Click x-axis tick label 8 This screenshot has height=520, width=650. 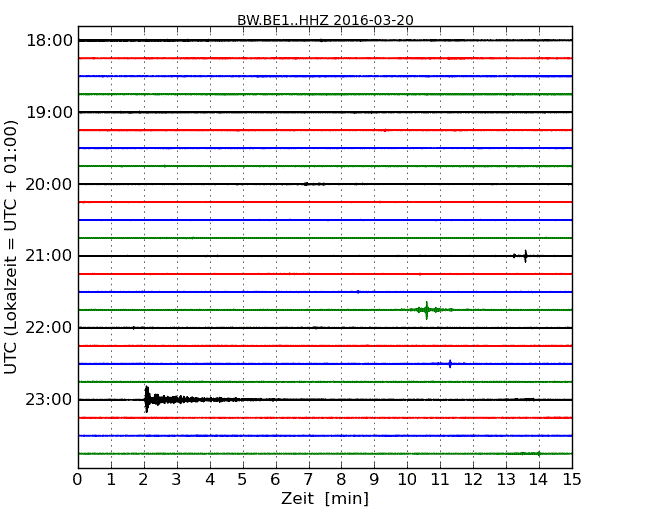coord(341,479)
